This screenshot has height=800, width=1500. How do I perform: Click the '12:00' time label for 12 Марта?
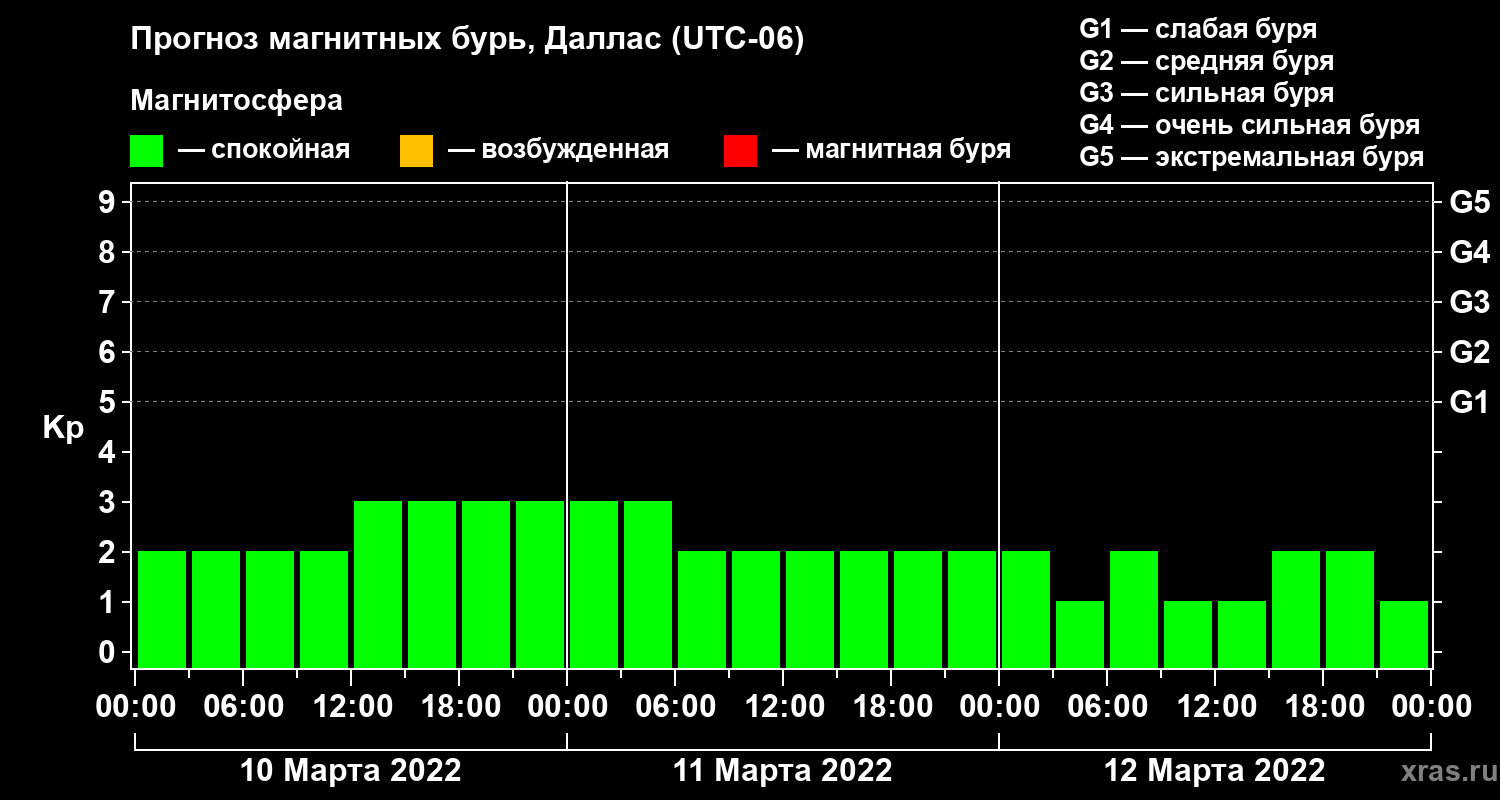pyautogui.click(x=1215, y=707)
